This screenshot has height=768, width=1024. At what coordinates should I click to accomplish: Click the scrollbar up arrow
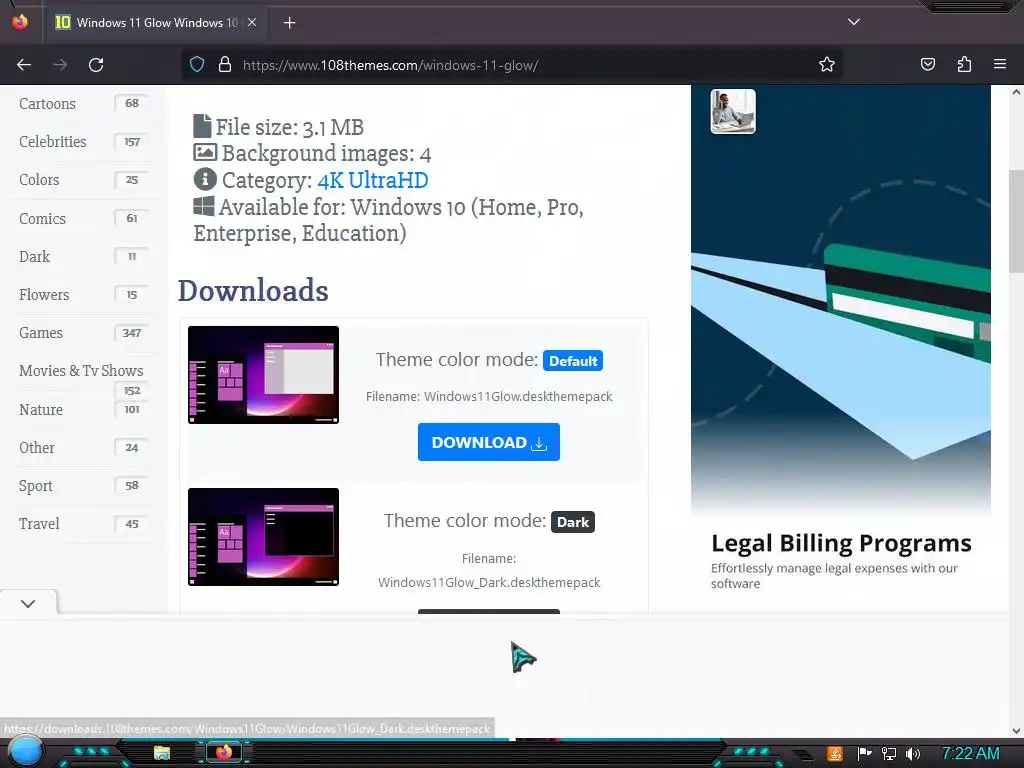1016,92
